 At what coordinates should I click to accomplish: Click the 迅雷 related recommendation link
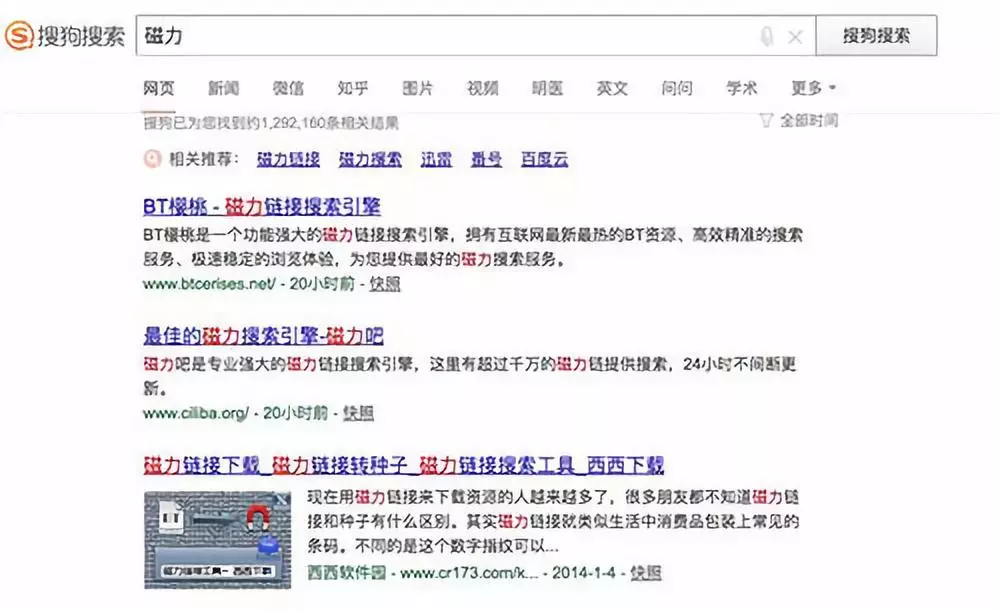click(x=436, y=159)
